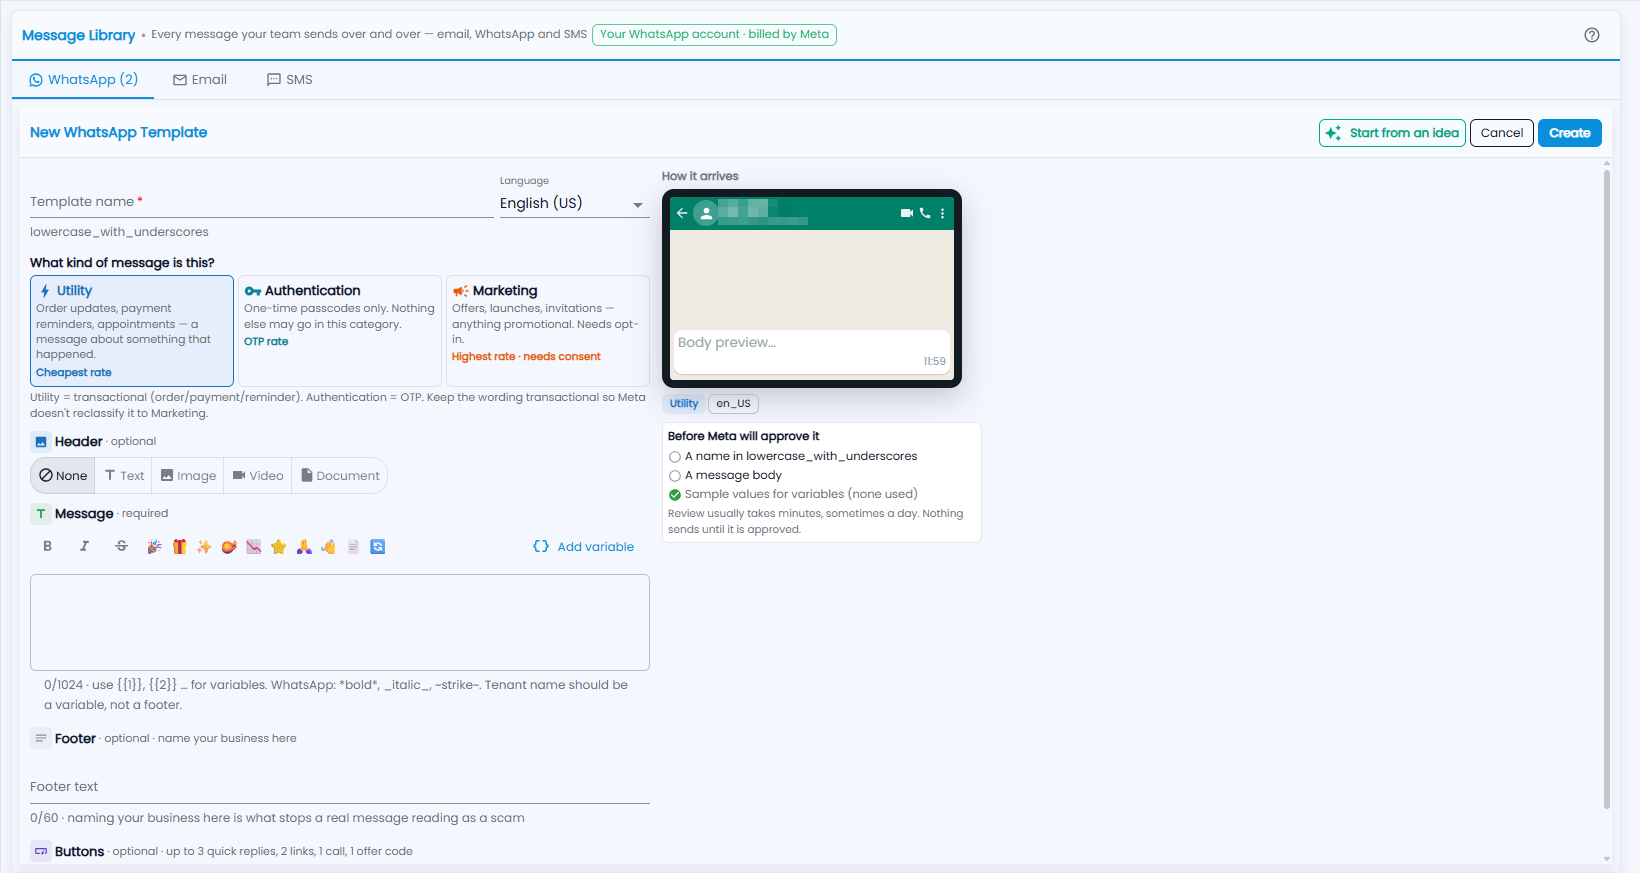Select the Authentication message category

click(x=340, y=331)
